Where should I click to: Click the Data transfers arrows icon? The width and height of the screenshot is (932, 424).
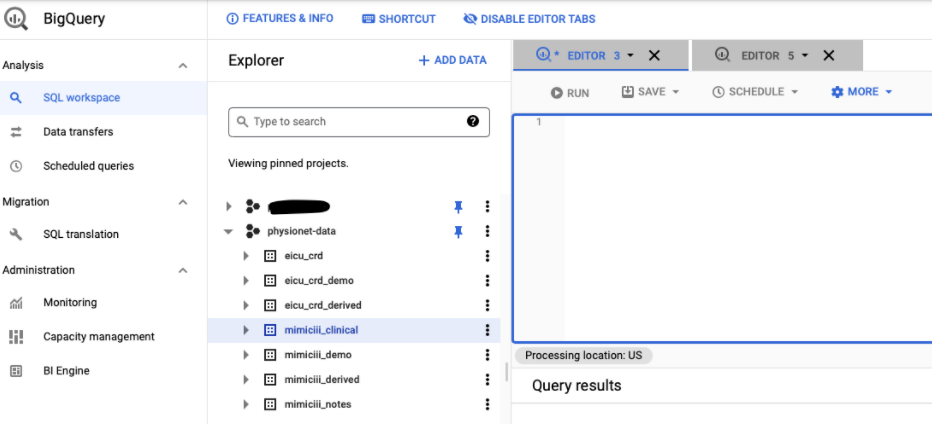16,132
